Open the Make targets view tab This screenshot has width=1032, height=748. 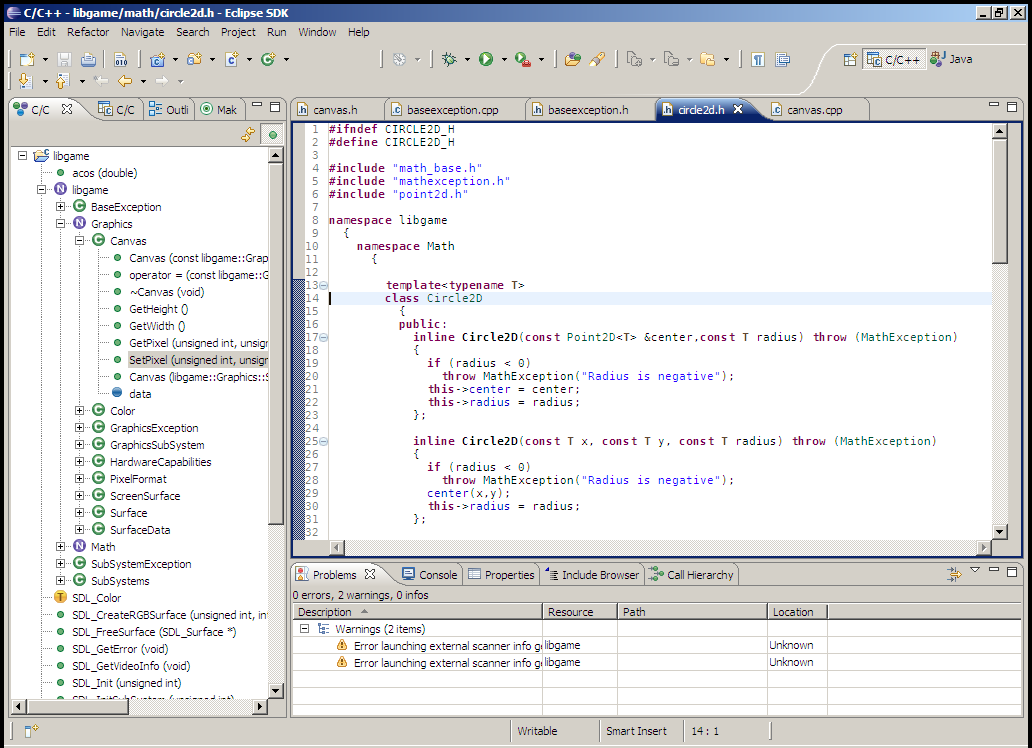coord(219,109)
